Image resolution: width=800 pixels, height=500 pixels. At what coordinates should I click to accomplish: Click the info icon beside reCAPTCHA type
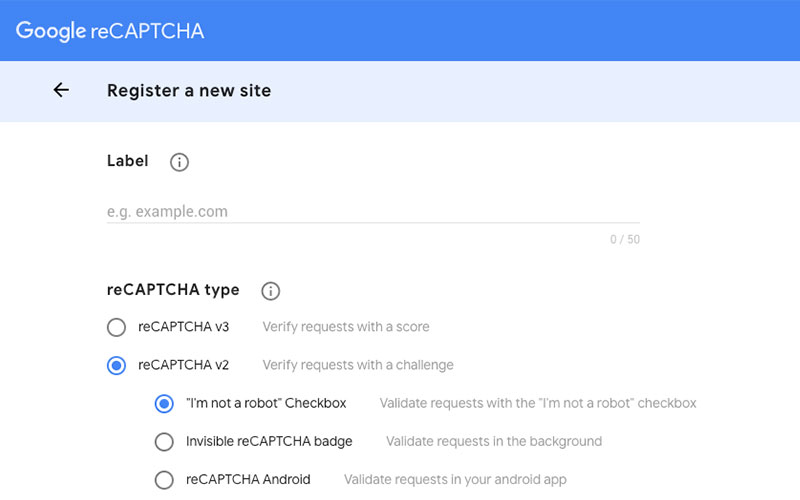tap(270, 291)
